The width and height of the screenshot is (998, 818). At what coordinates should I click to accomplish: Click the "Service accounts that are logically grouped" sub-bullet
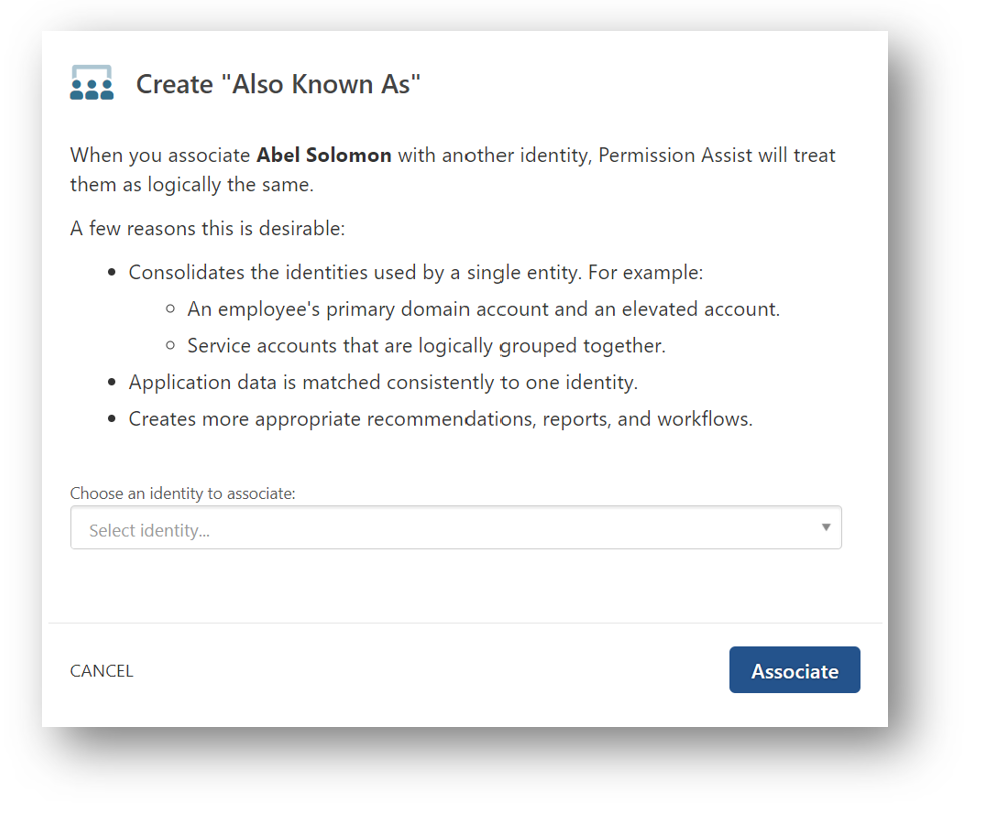pyautogui.click(x=426, y=346)
